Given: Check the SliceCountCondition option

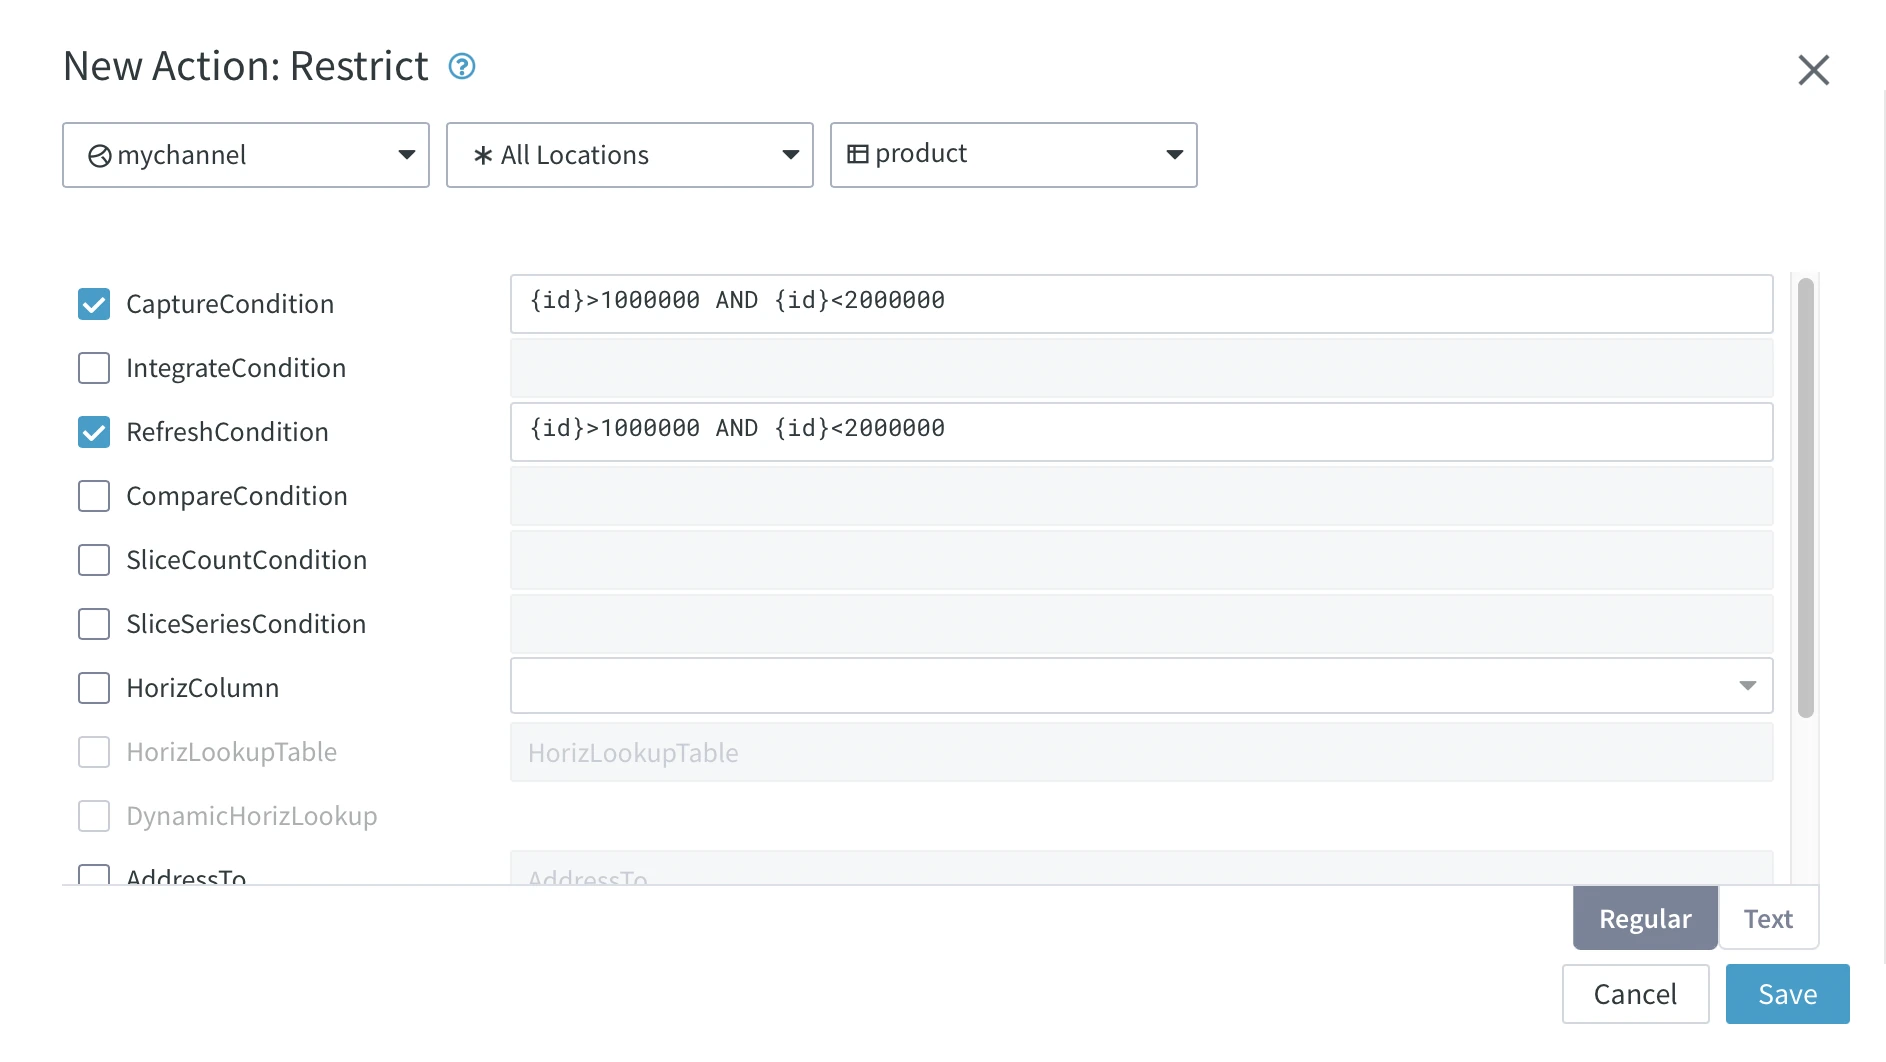Looking at the screenshot, I should [93, 560].
